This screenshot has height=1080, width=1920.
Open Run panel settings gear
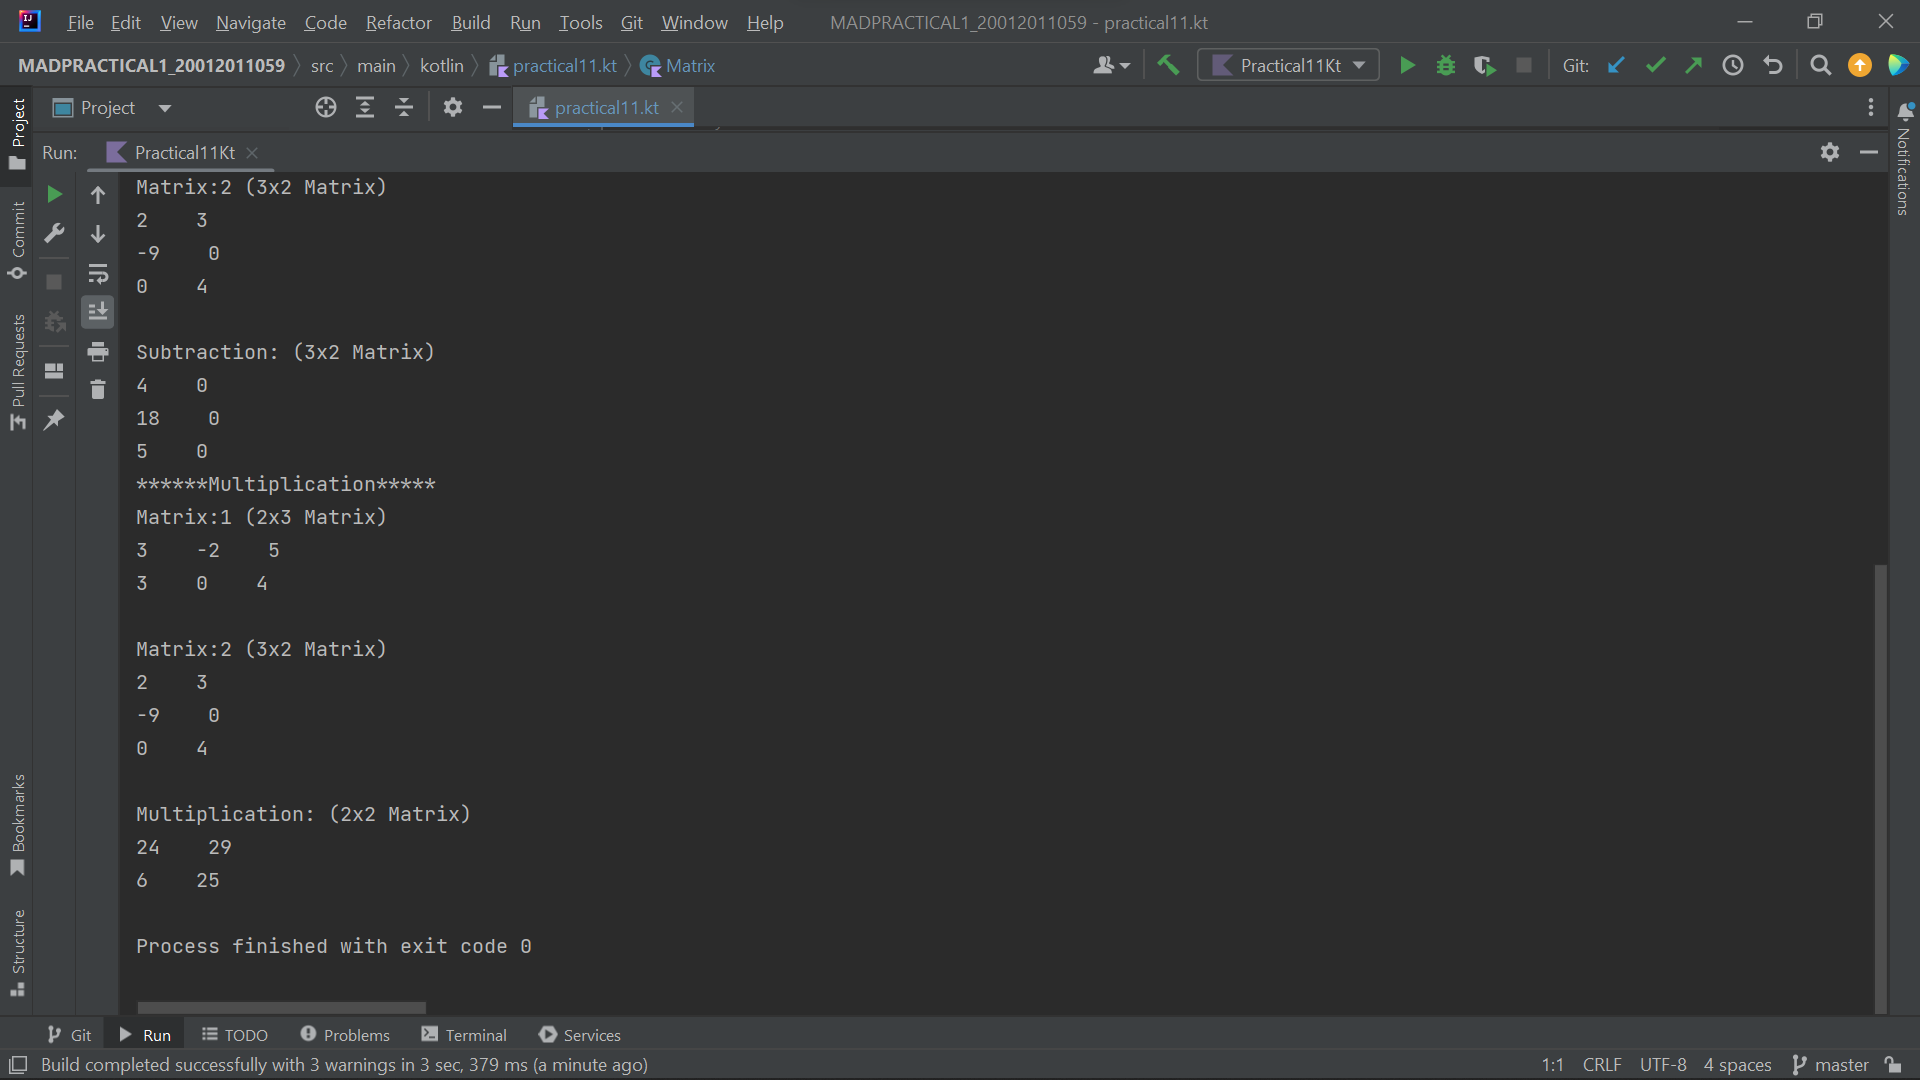coord(1830,152)
